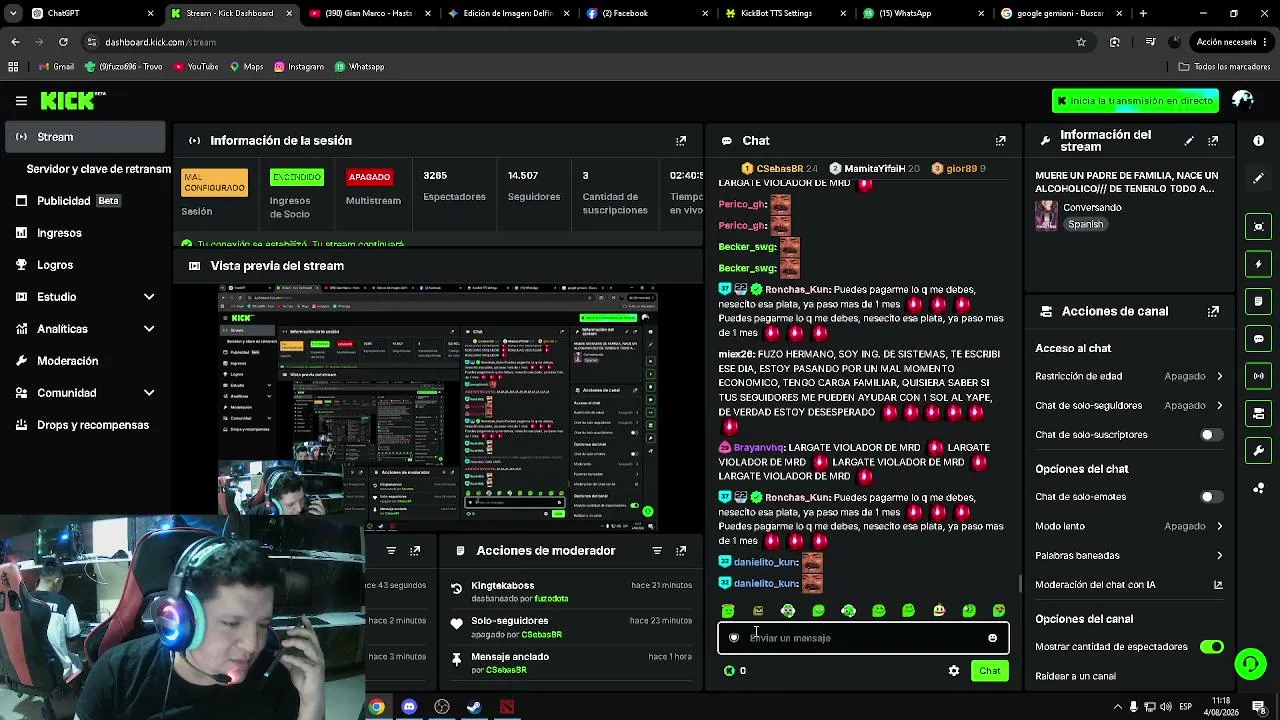This screenshot has height=720, width=1280.
Task: Click Inicia la transmisión en directo
Action: pyautogui.click(x=1135, y=100)
